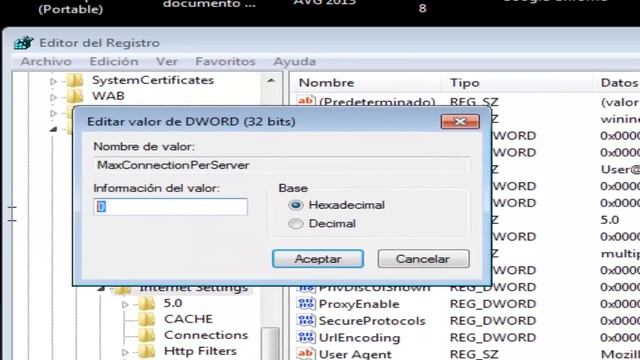Click the CACHE folder icon
This screenshot has height=360, width=640.
[x=147, y=319]
